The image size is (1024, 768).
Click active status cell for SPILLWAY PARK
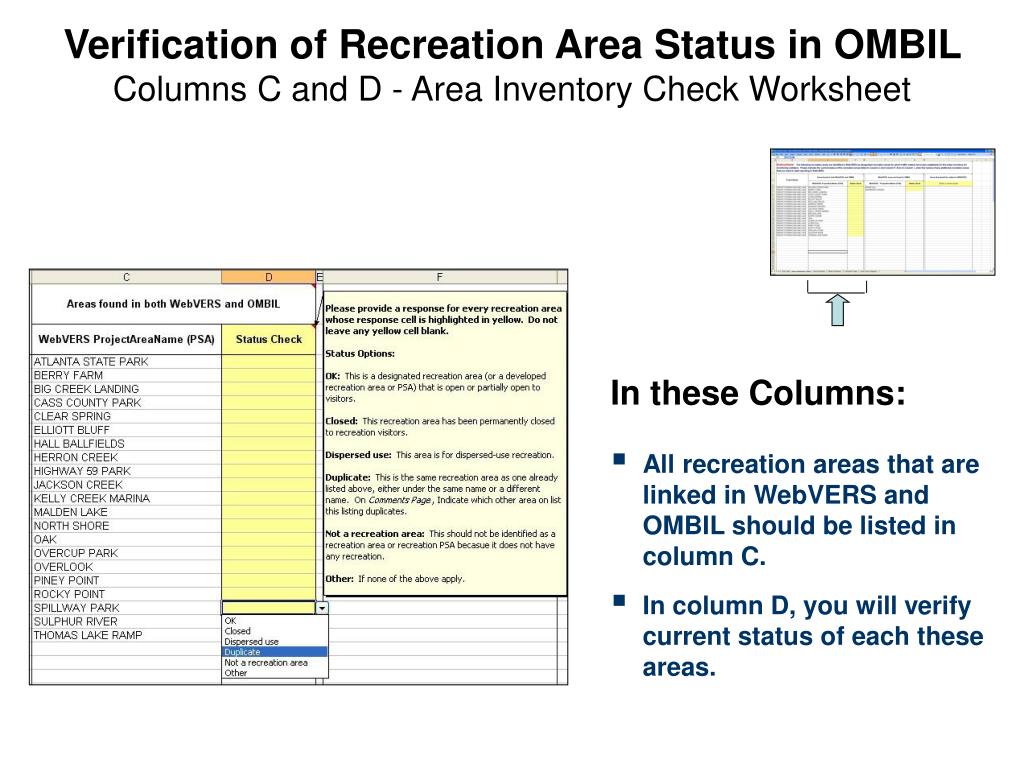pyautogui.click(x=269, y=608)
